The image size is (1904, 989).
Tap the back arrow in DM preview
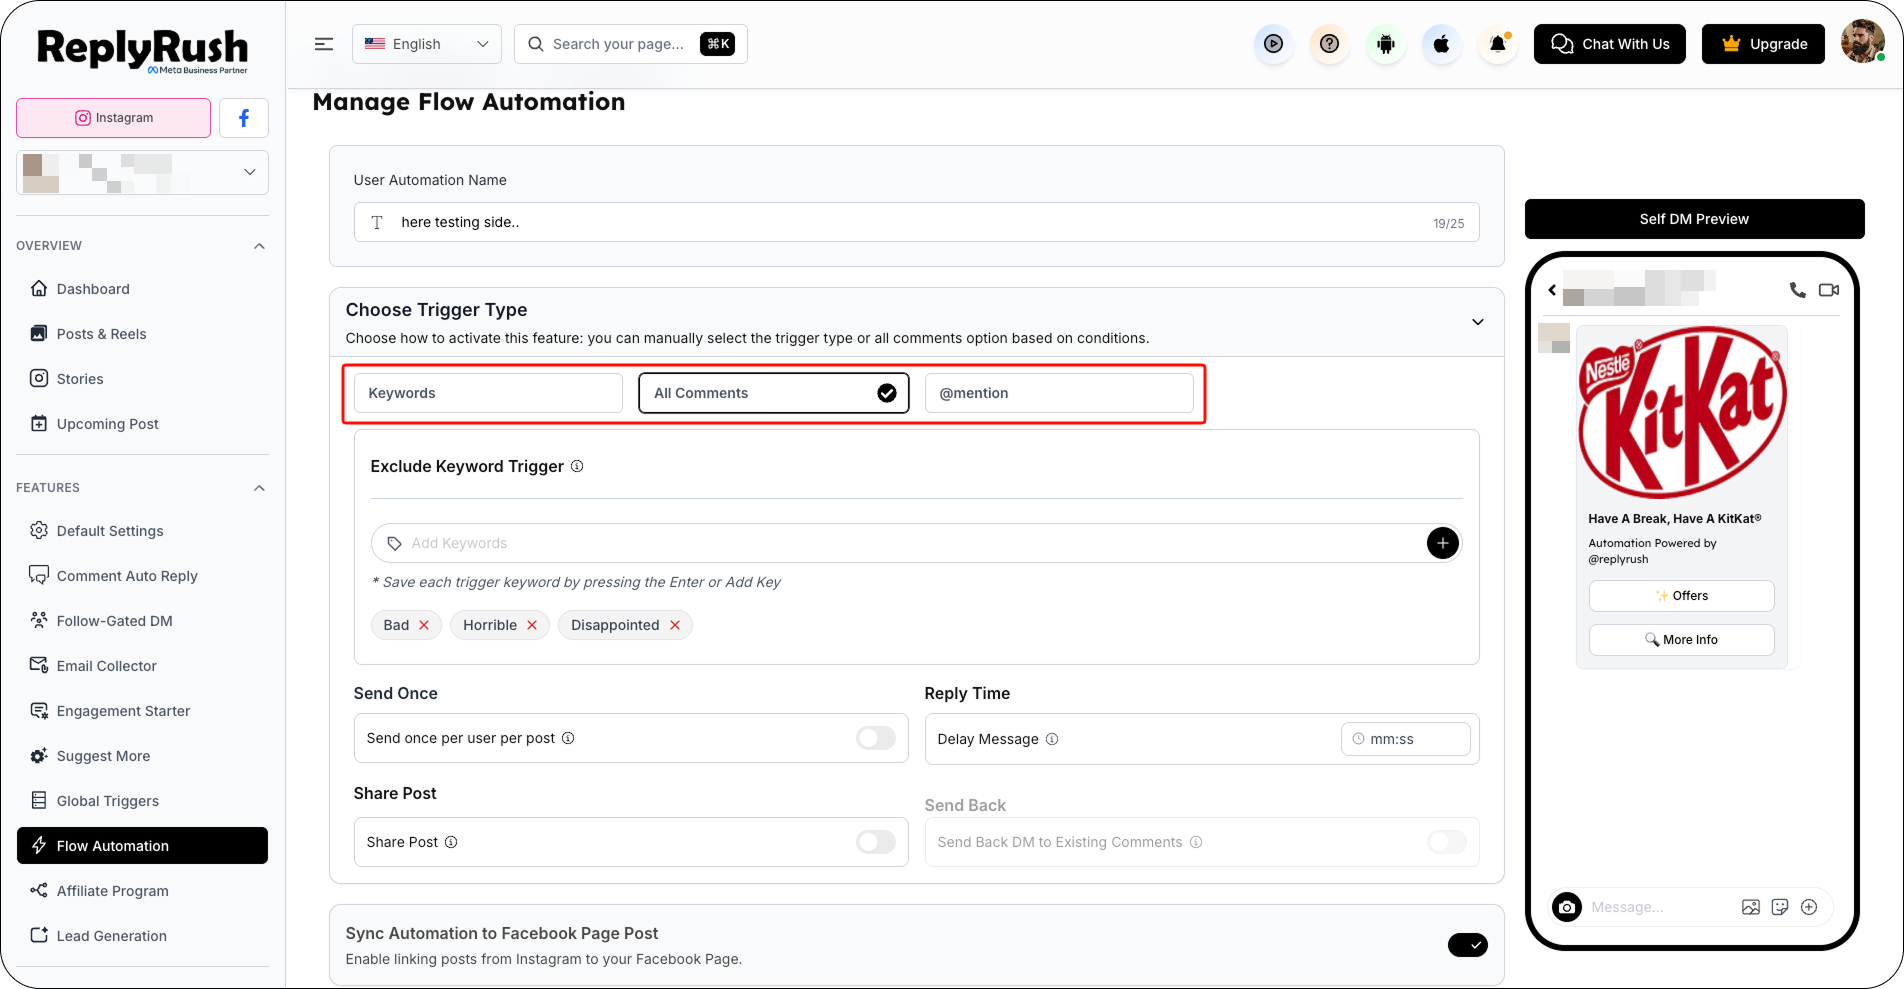tap(1552, 290)
